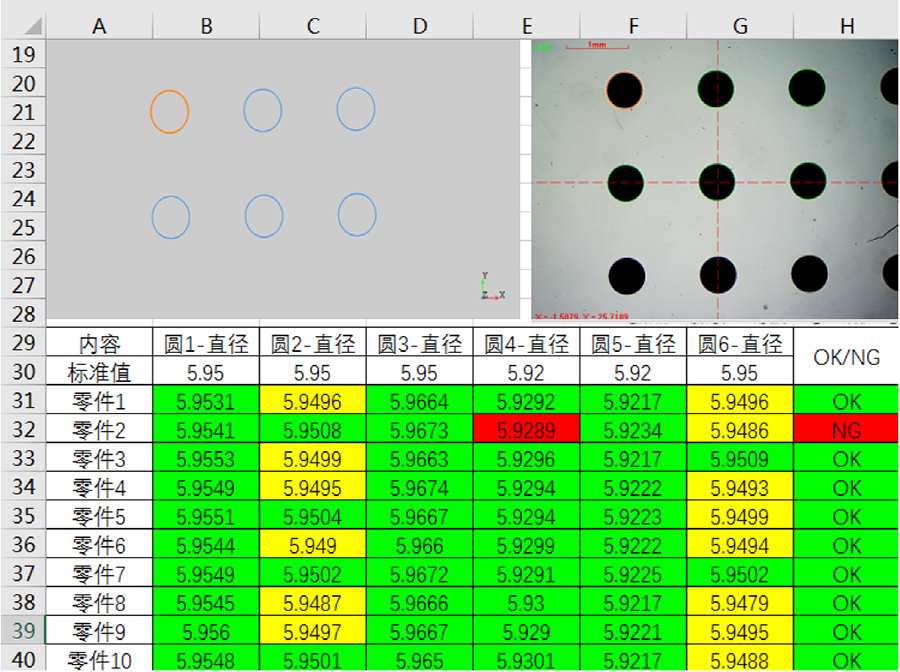Click the hole at the red crosshair intersection
The image size is (900, 672).
tap(717, 182)
